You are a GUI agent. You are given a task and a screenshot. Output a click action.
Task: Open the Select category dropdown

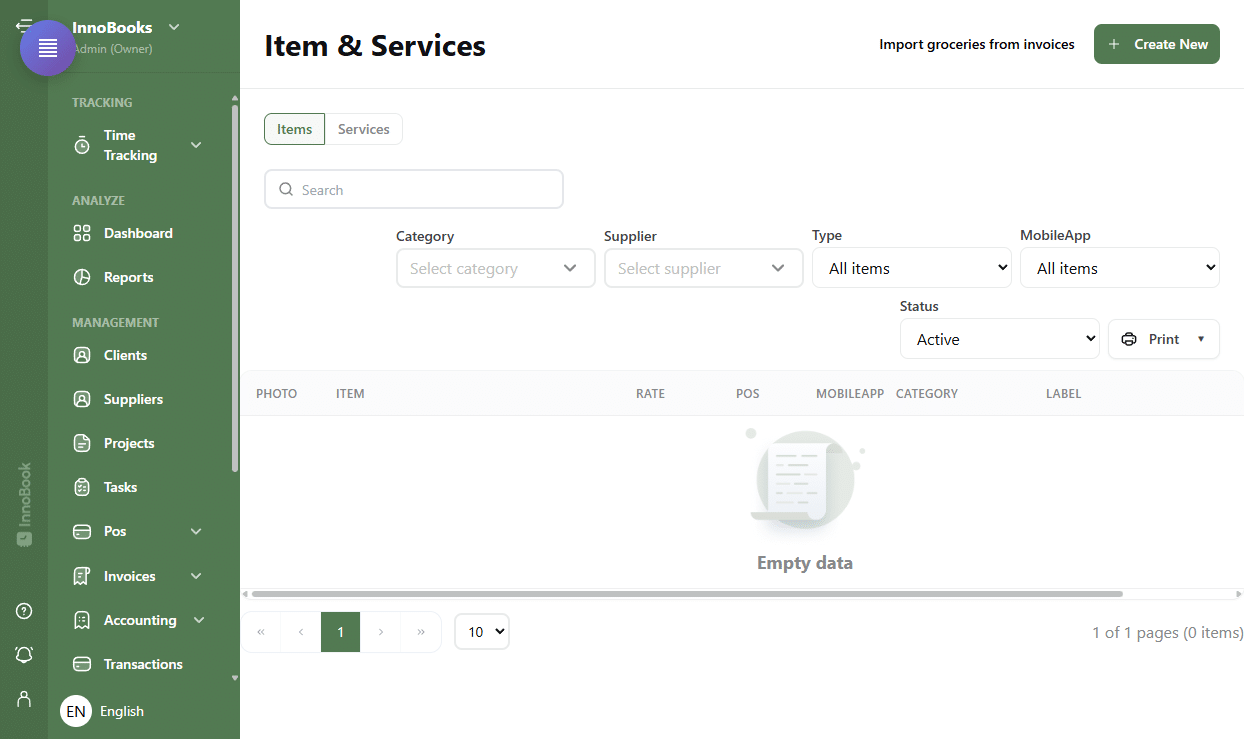[496, 268]
